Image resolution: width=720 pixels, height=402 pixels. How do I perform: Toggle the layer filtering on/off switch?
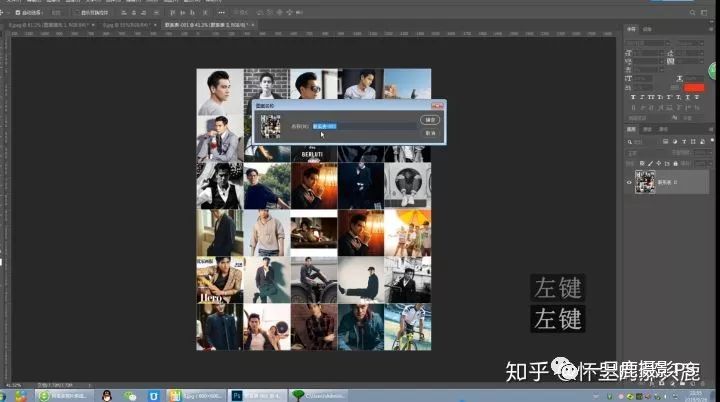pos(712,140)
